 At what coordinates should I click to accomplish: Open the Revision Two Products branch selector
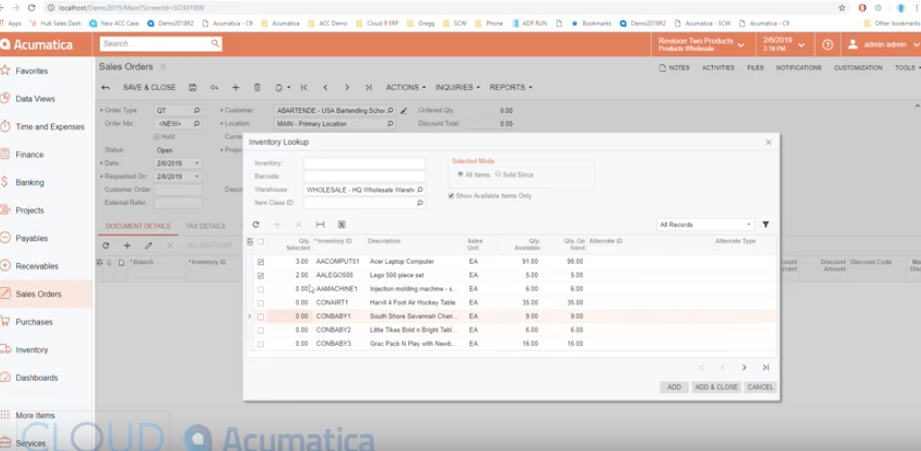click(701, 45)
